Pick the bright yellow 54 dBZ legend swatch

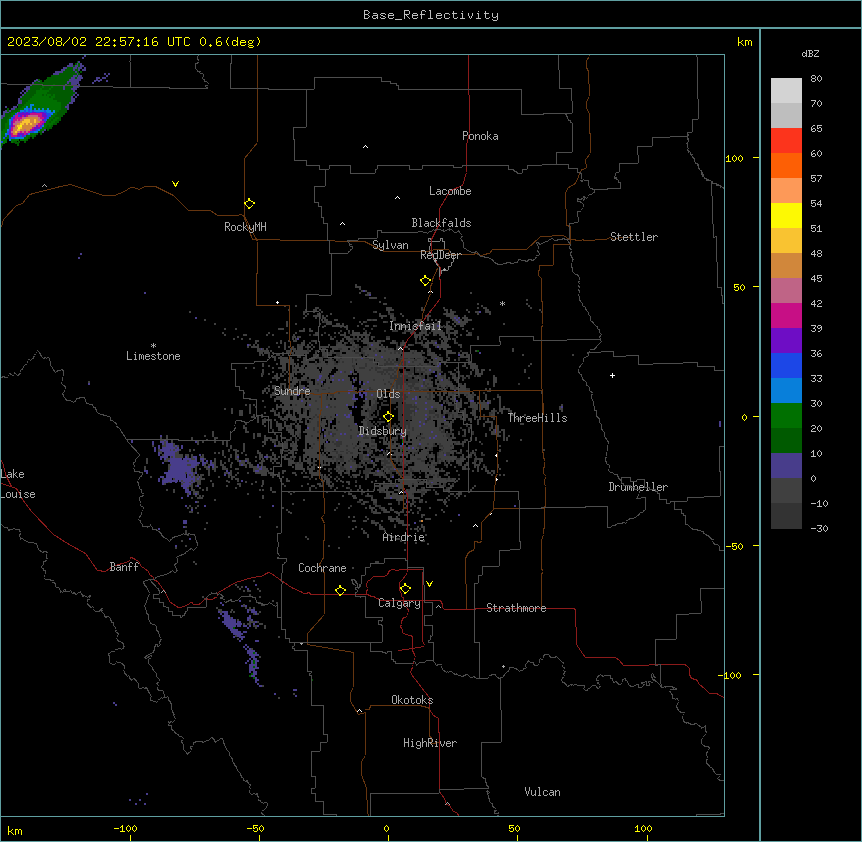tap(786, 215)
